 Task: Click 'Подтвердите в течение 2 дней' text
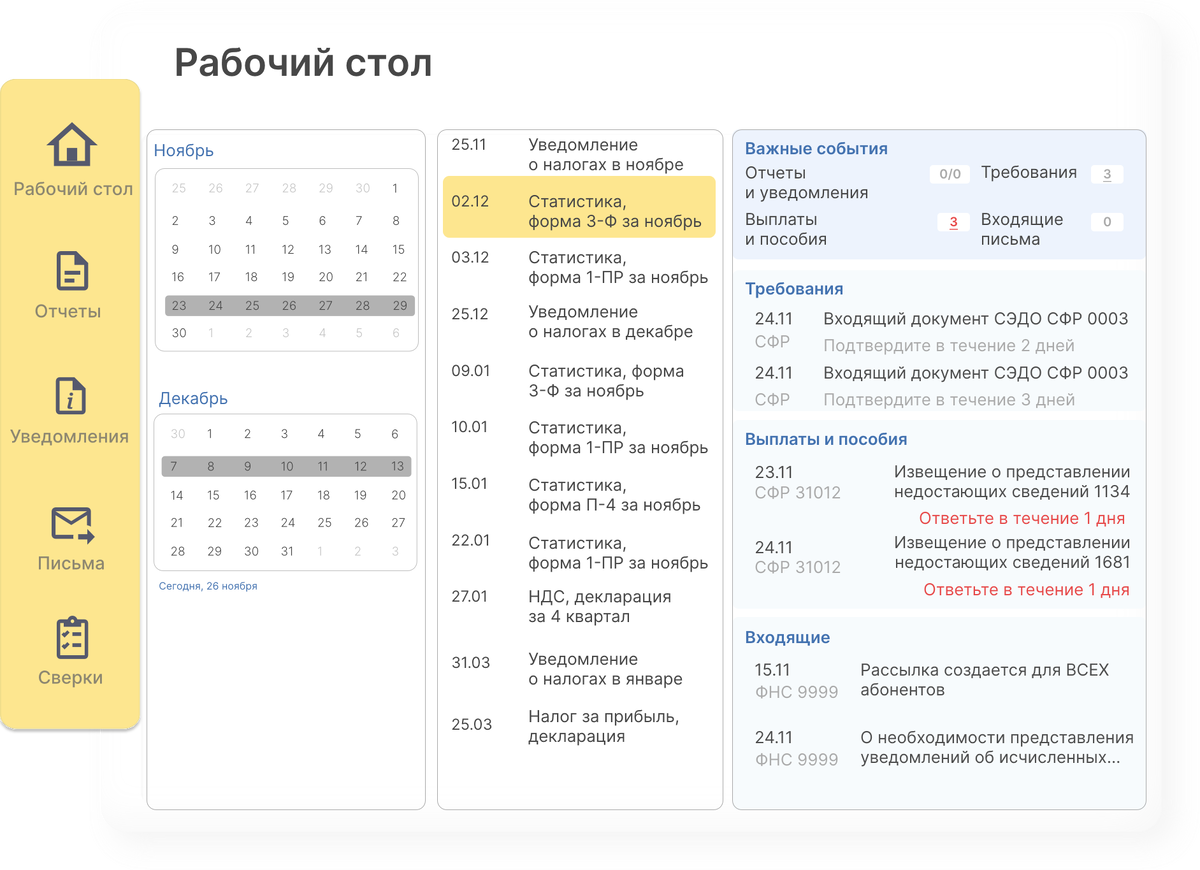point(949,346)
